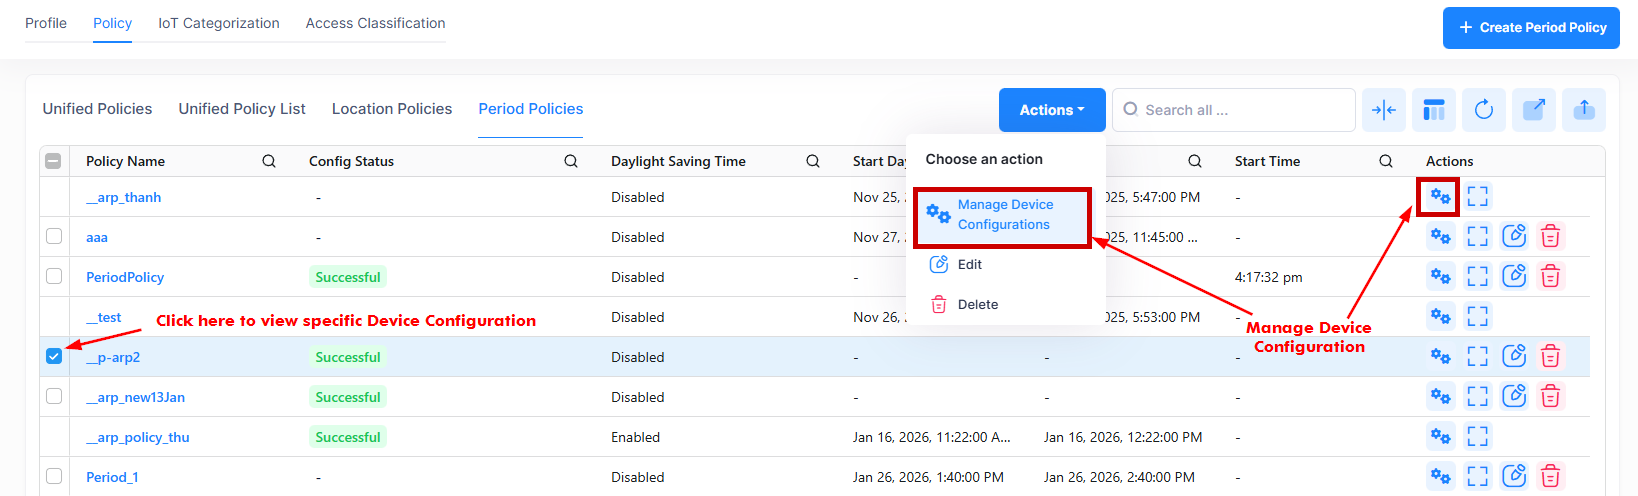This screenshot has height=496, width=1638.
Task: Open Config Status column search filter
Action: pos(570,161)
